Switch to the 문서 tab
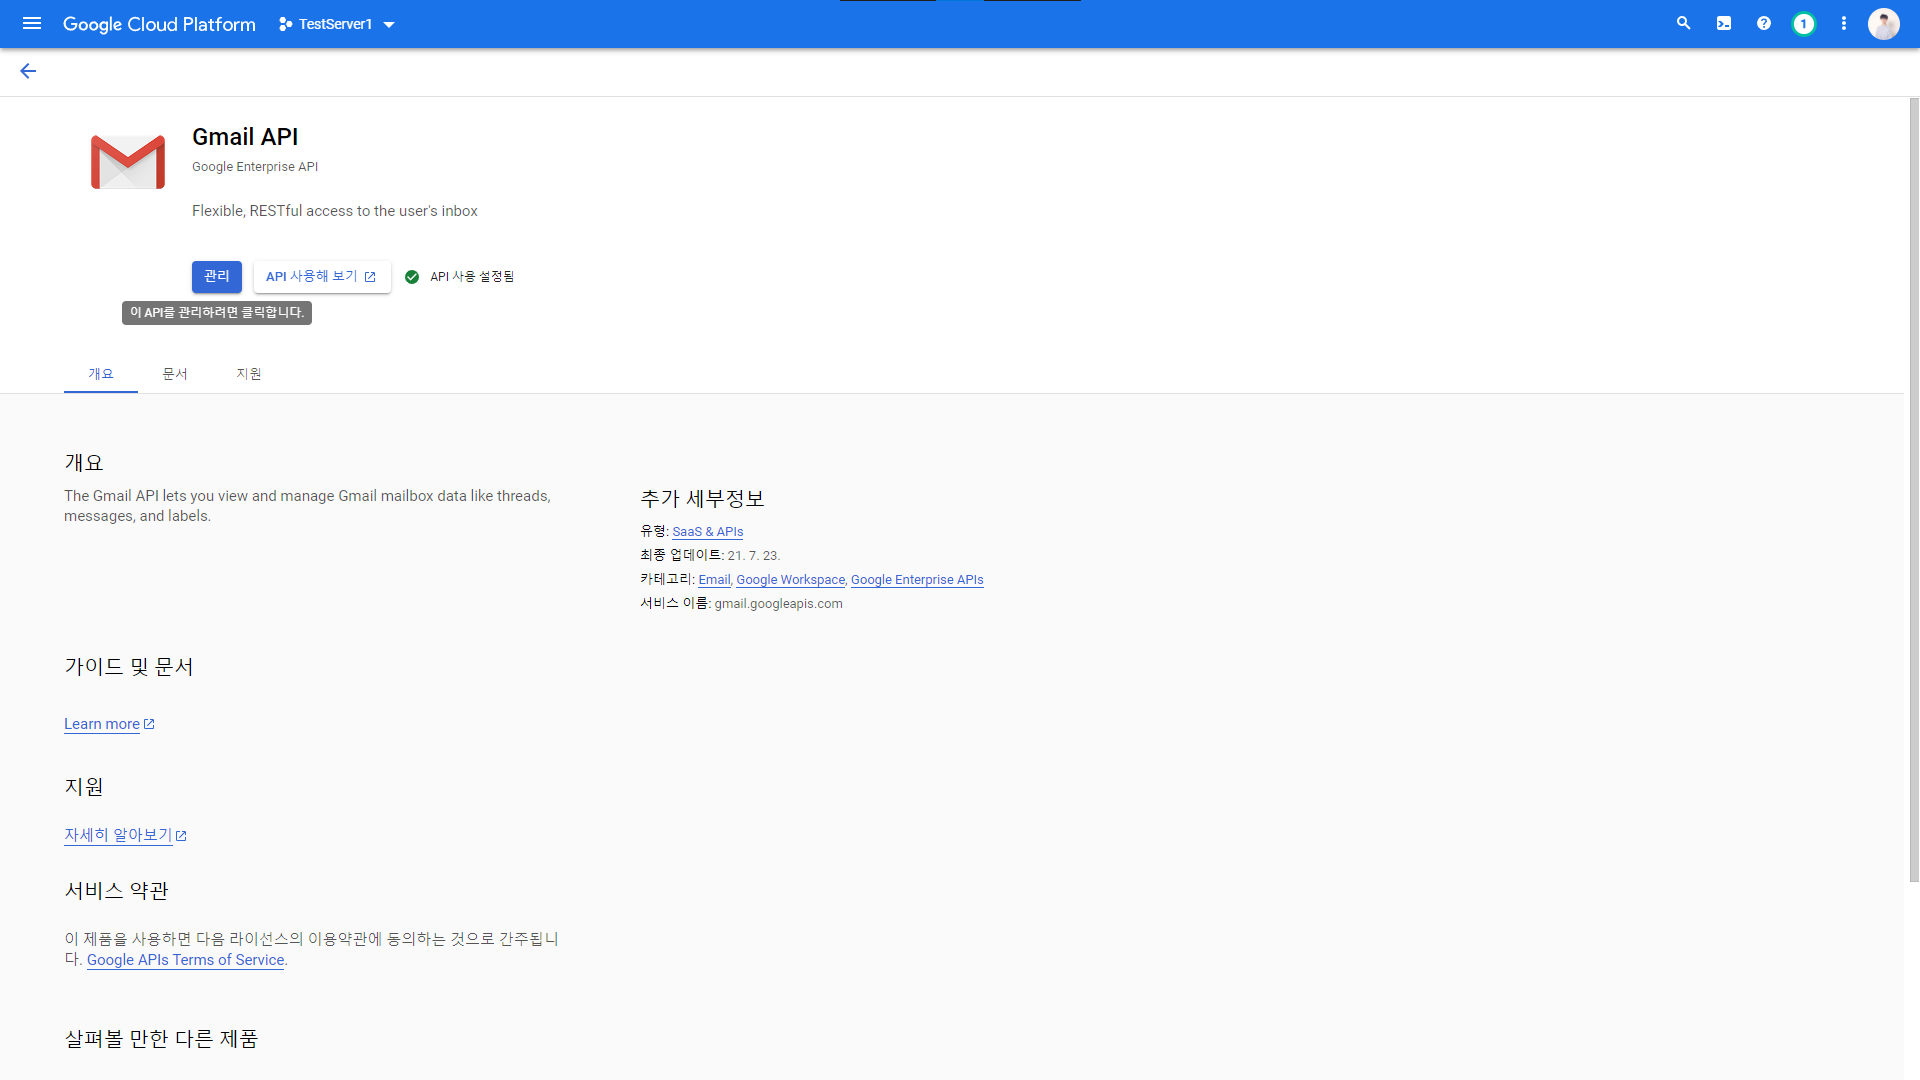This screenshot has width=1920, height=1080. pyautogui.click(x=175, y=373)
